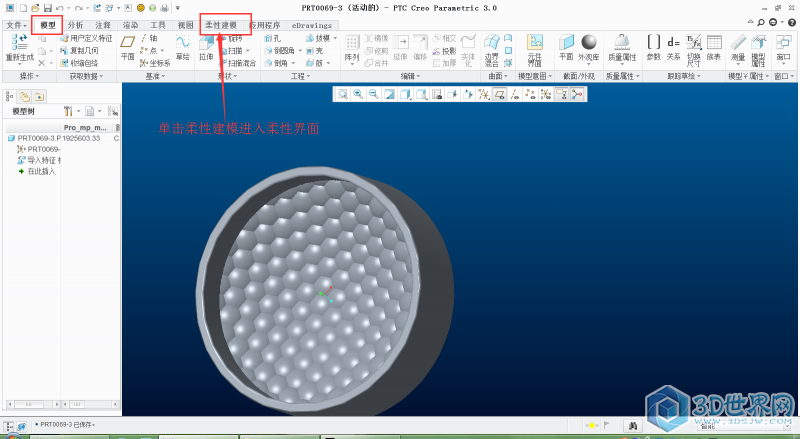This screenshot has height=439, width=800.
Task: Open the eDrawings ribbon tab
Action: click(312, 25)
